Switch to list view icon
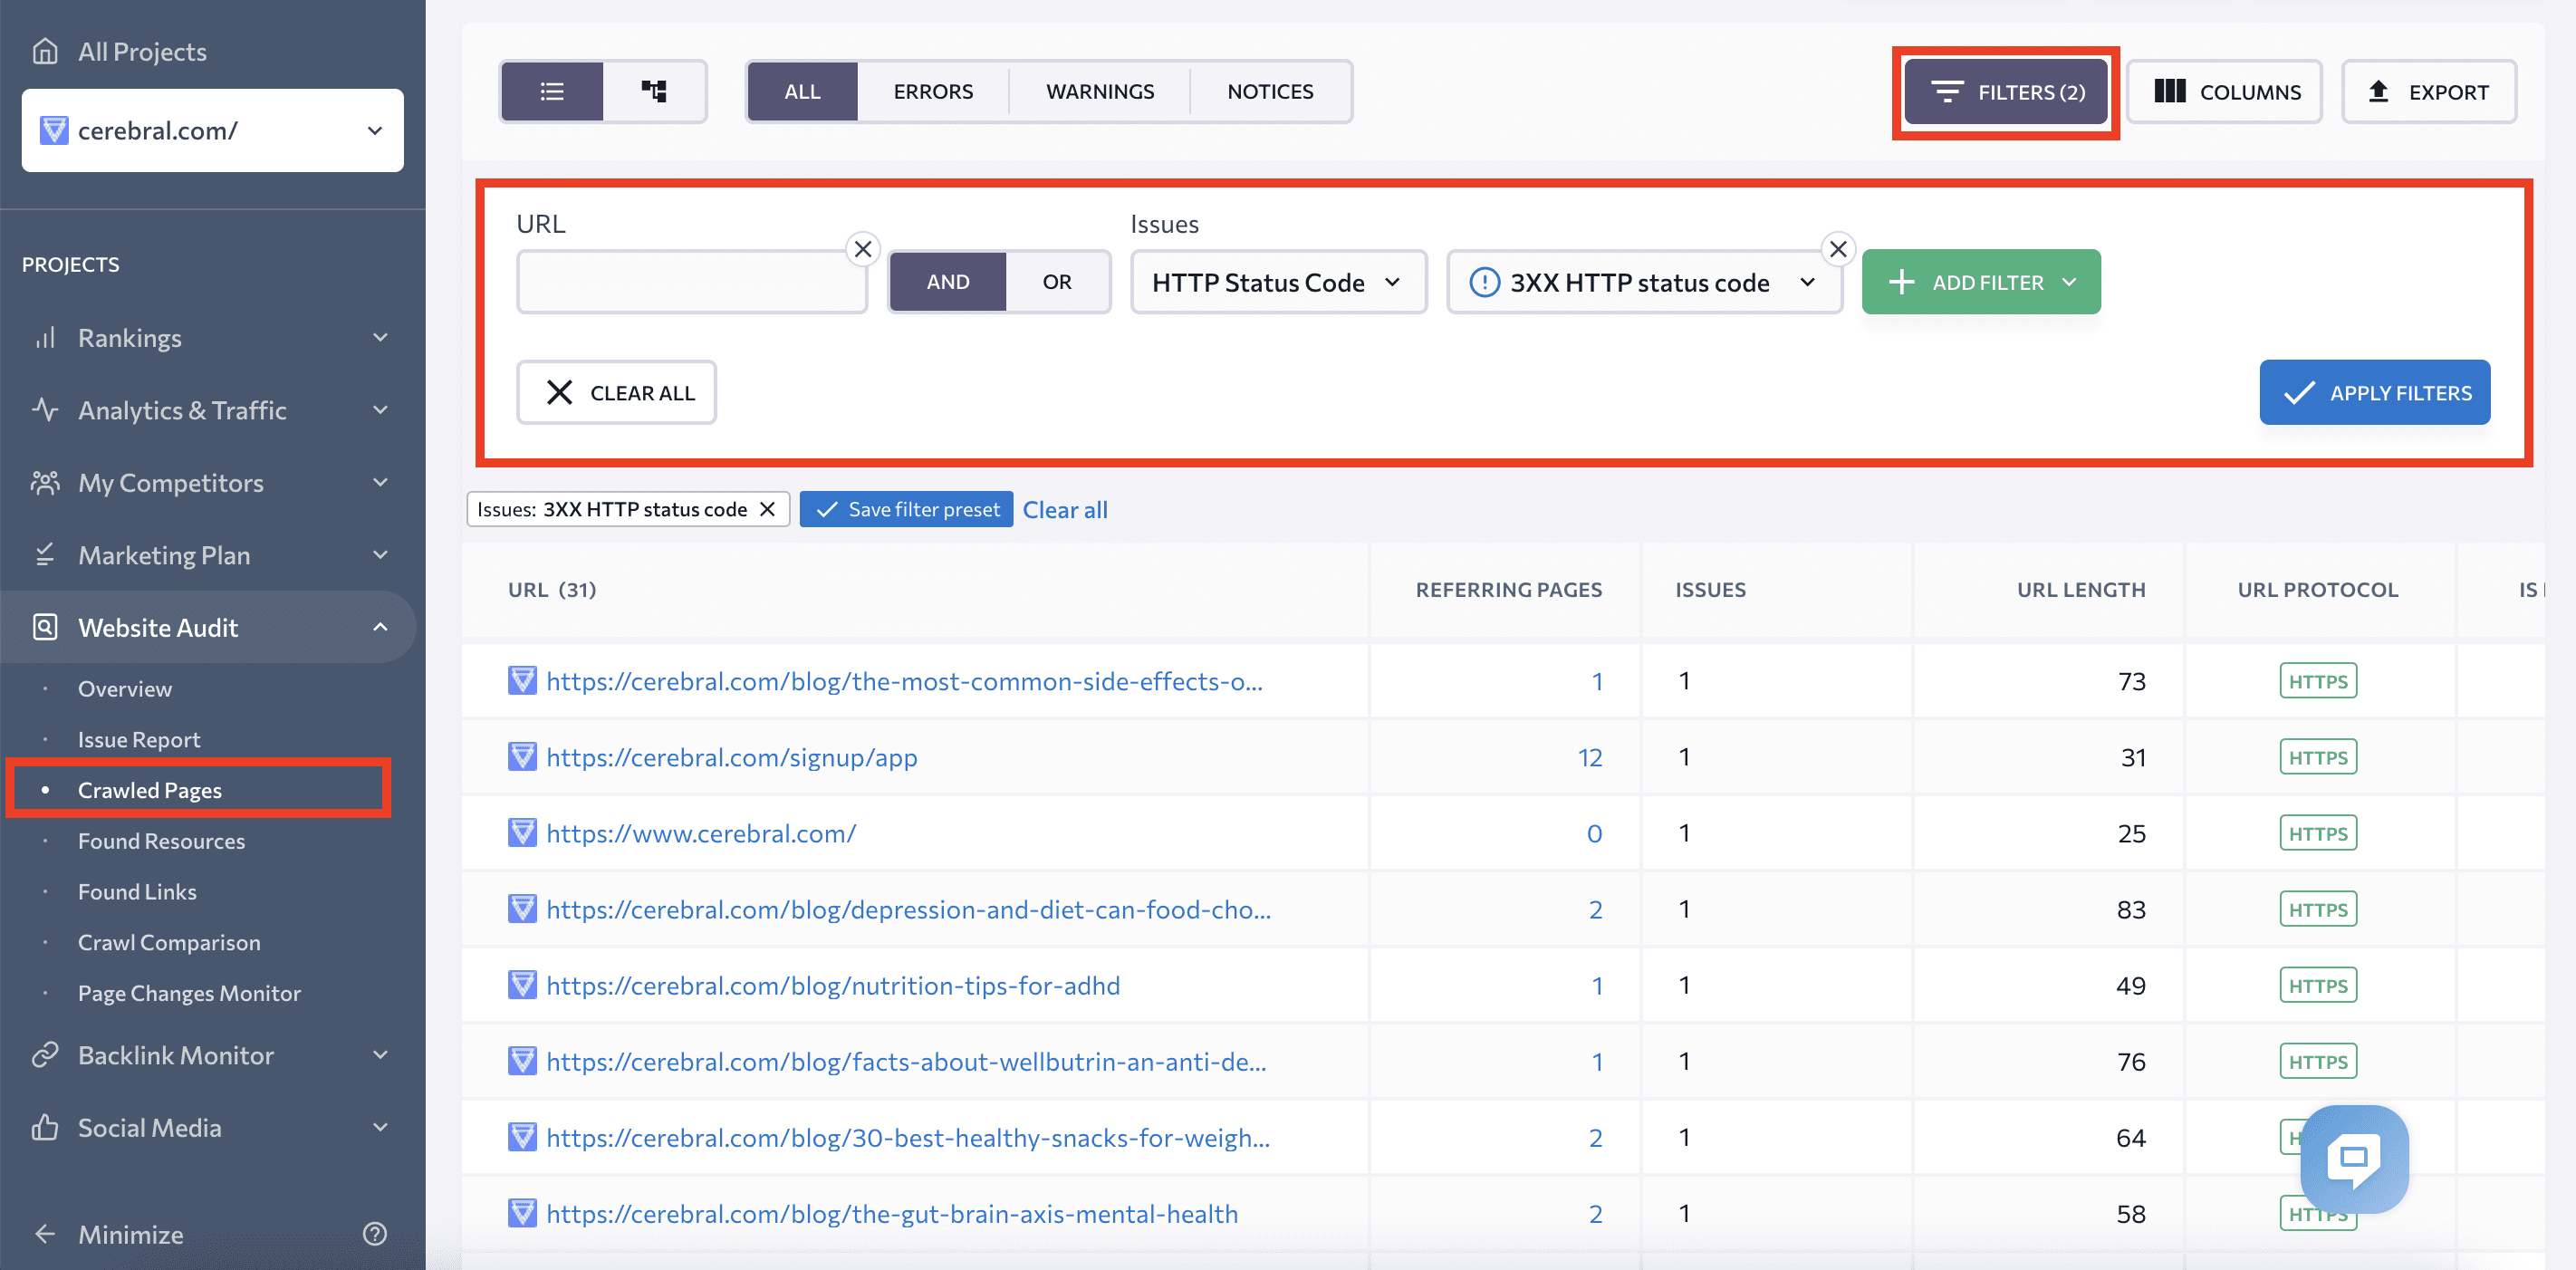Image resolution: width=2576 pixels, height=1270 pixels. (552, 91)
